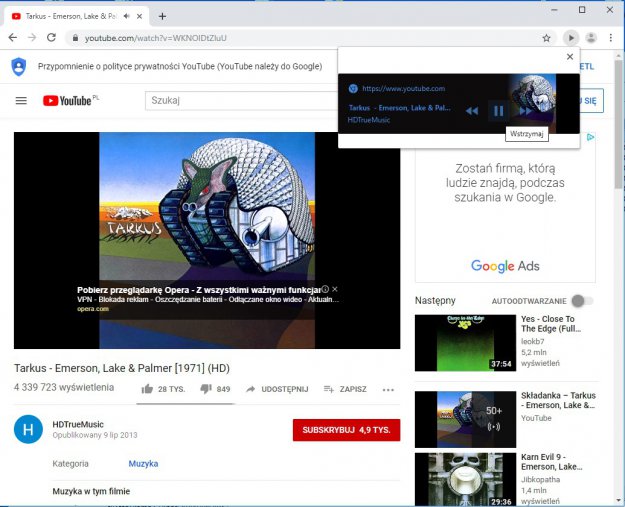Viewport: 625px width, 507px height.
Task: Save the video with ZAPISZ
Action: [x=345, y=389]
